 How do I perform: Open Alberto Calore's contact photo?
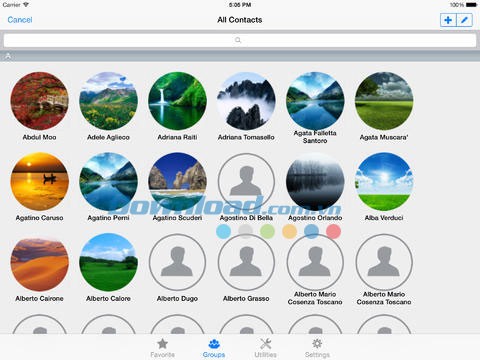coord(108,262)
